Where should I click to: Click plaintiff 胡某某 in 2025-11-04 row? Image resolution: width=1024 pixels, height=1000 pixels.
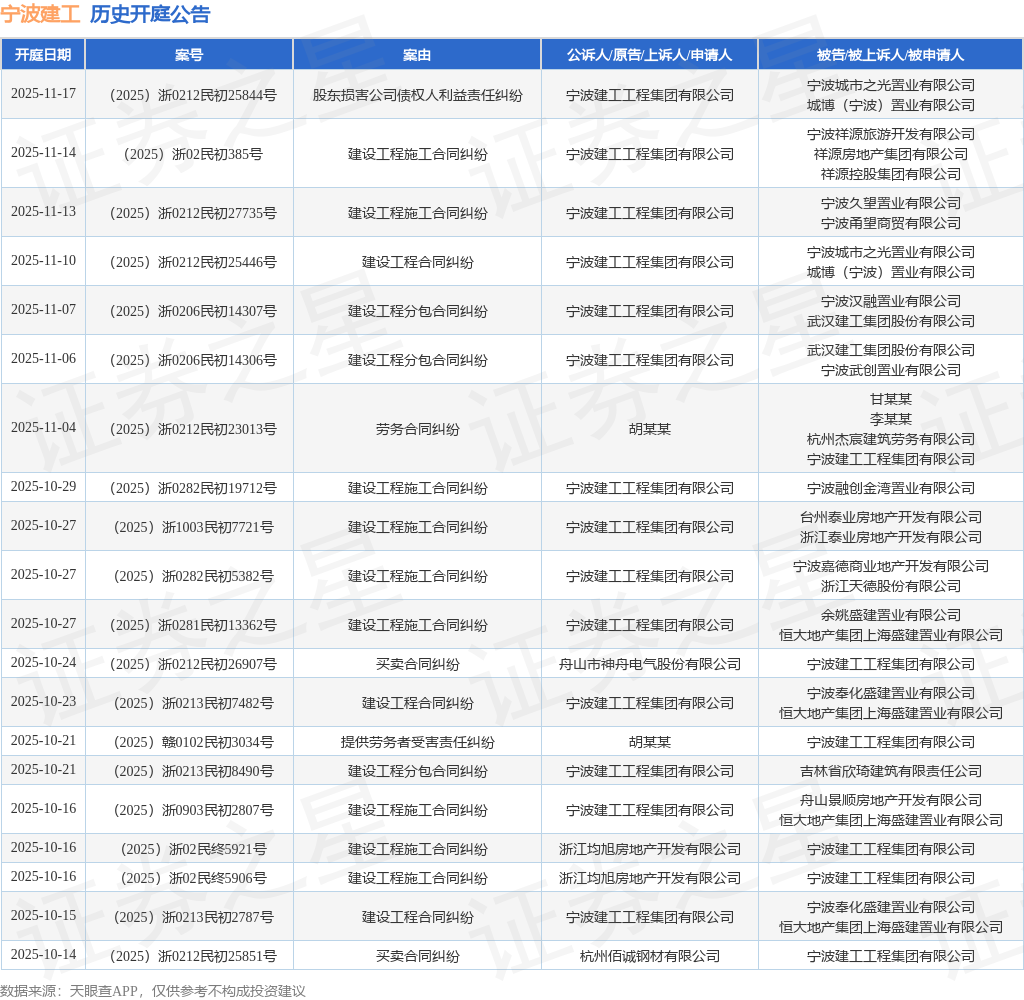(x=649, y=429)
